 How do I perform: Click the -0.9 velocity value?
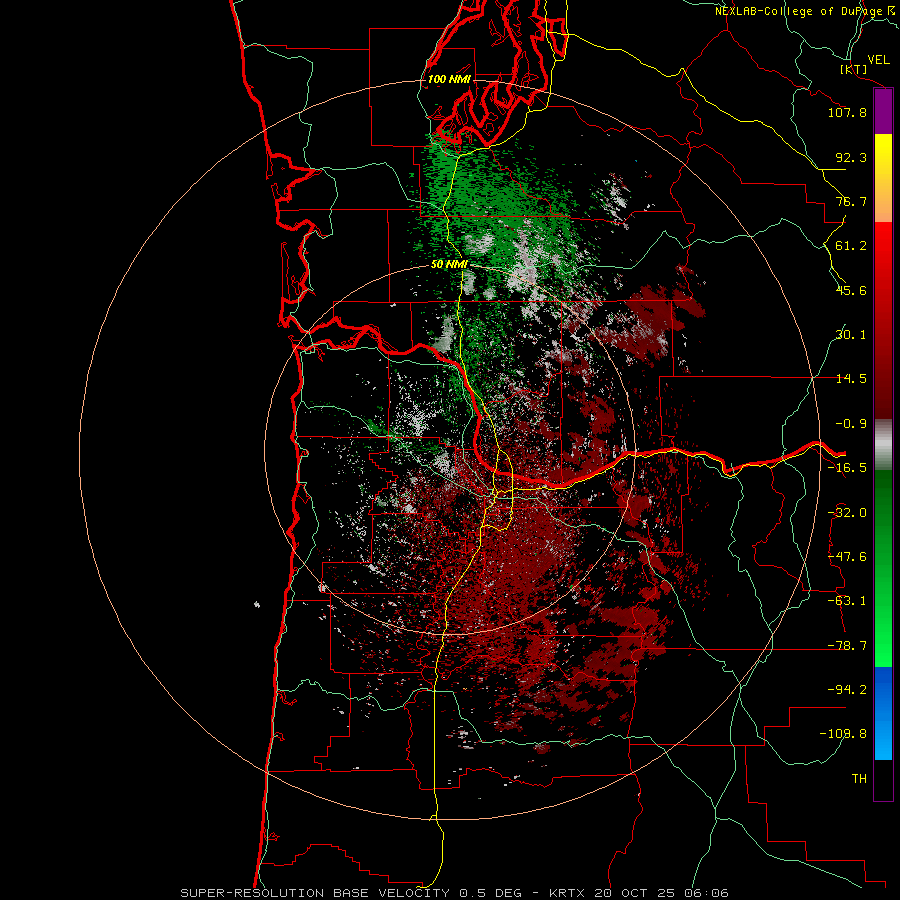coord(851,424)
